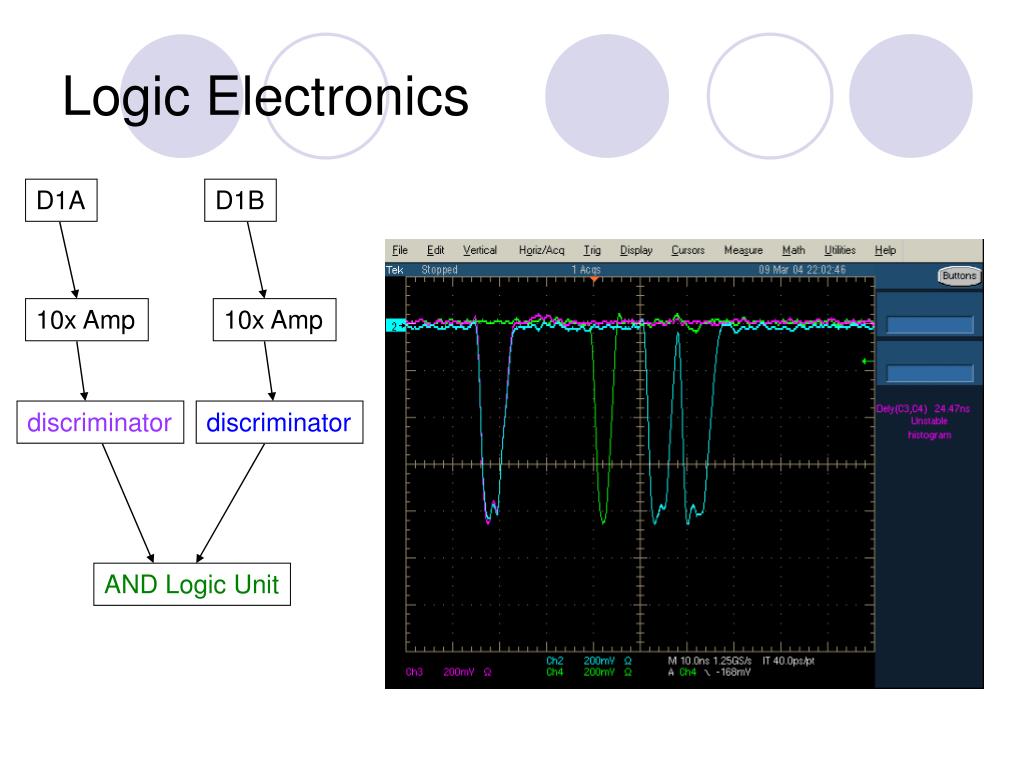Click the Ch2 200mV scale readout

click(x=589, y=661)
